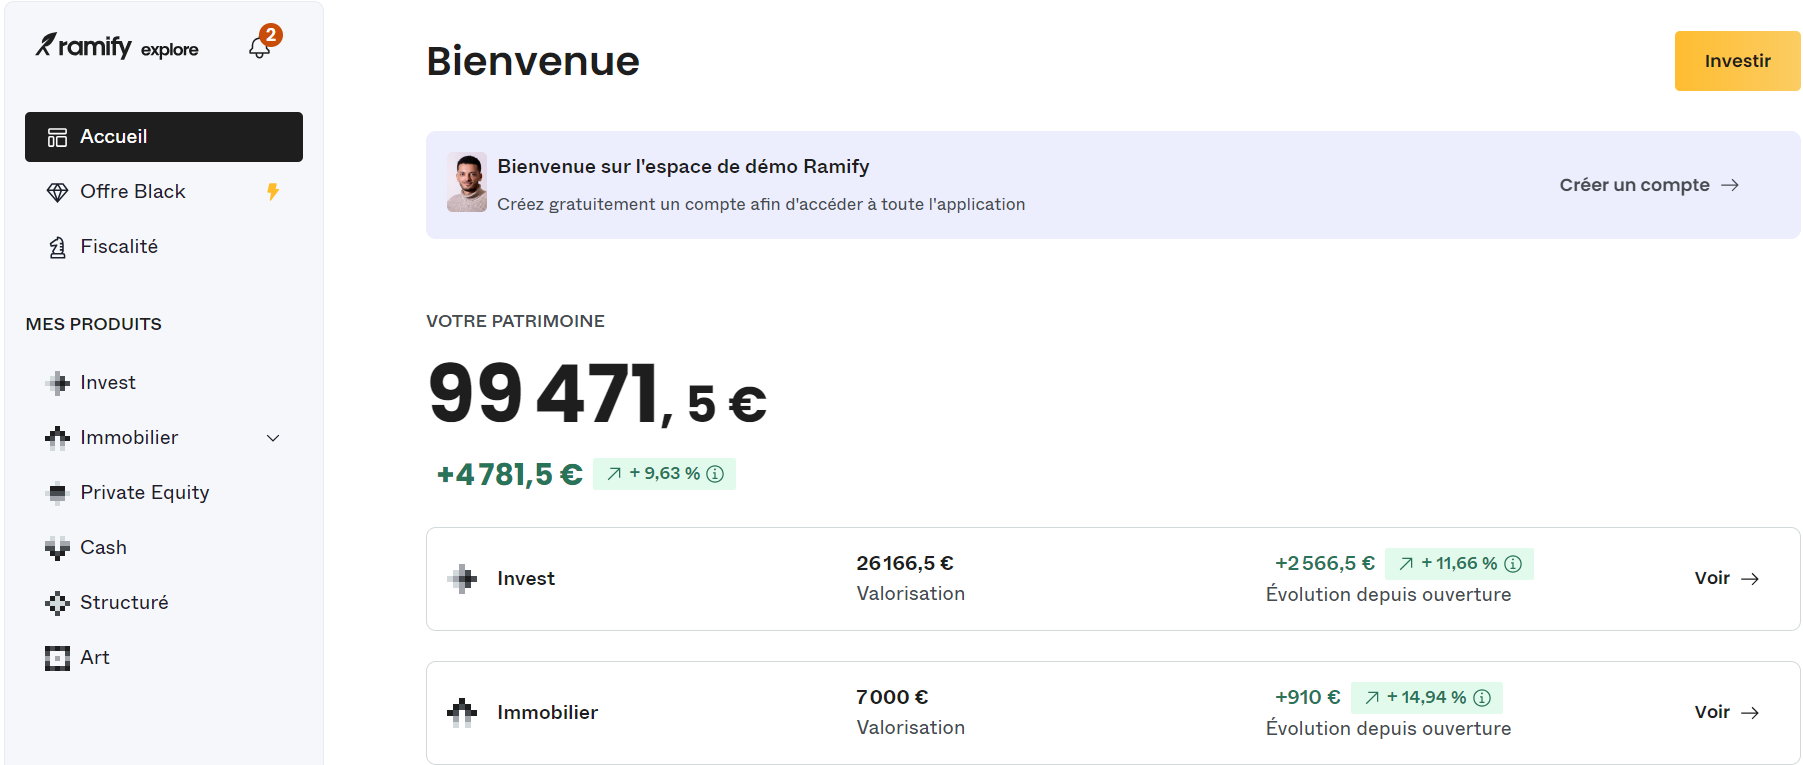Select Structuré in Mes Produits
Screen dimensions: 1803x765
124,603
